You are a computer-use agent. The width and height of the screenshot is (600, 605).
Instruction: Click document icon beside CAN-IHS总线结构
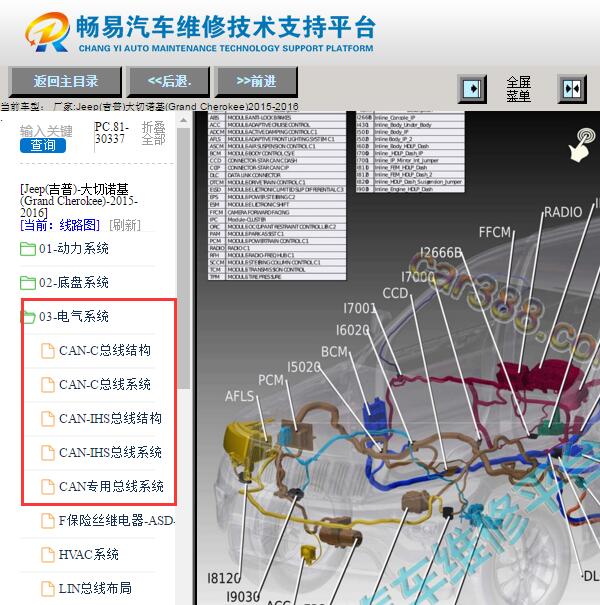coord(48,419)
